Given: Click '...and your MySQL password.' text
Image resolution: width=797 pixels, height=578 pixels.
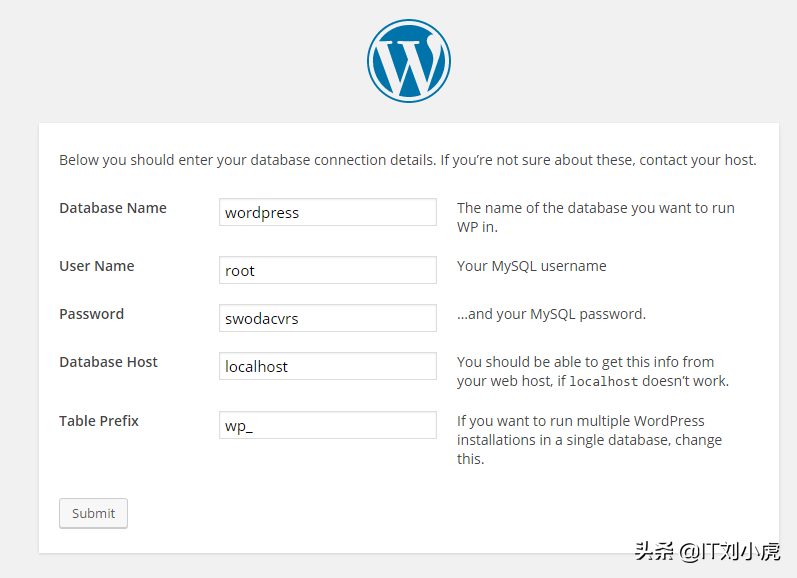Looking at the screenshot, I should point(551,314).
